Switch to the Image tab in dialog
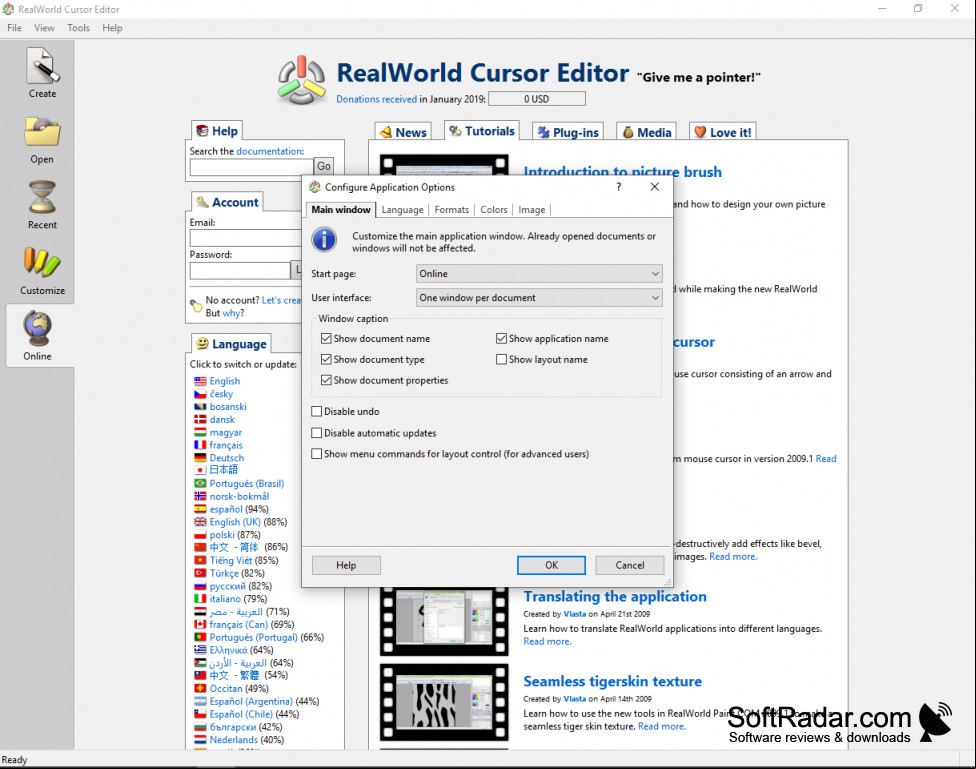The height and width of the screenshot is (769, 976). [x=532, y=210]
